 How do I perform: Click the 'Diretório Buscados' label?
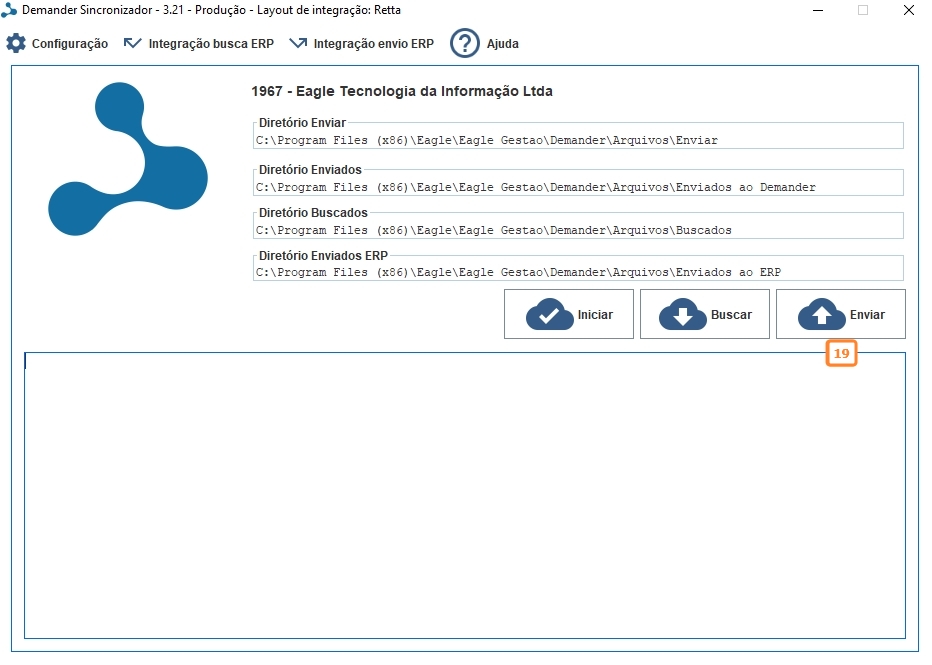[313, 213]
